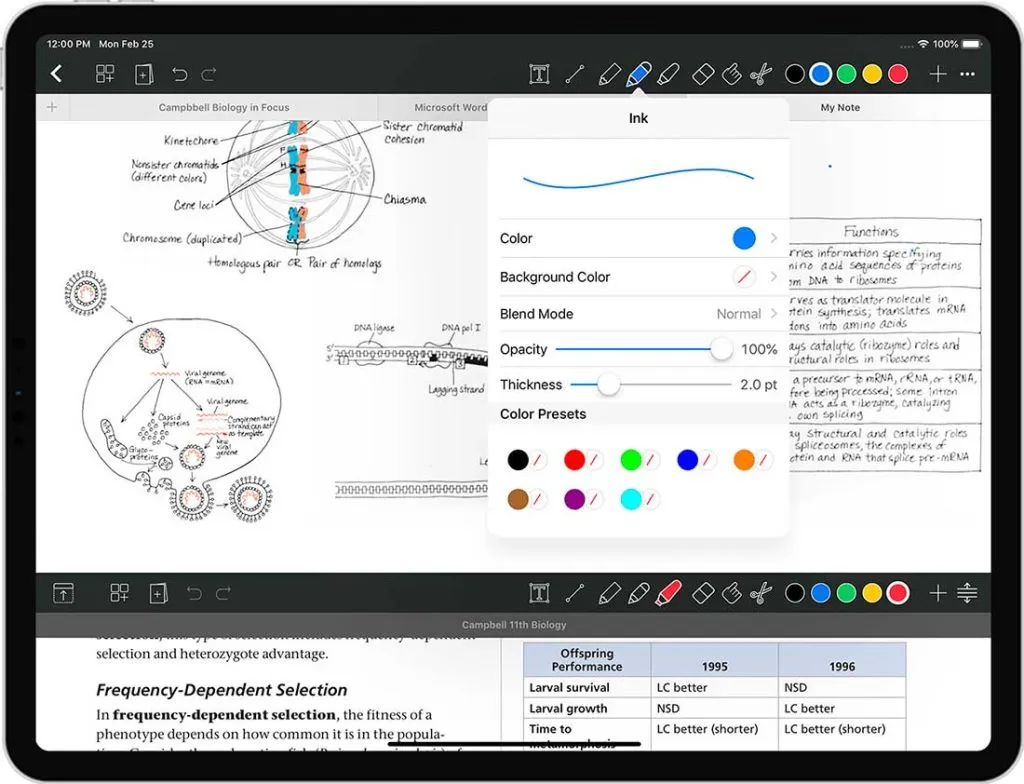
Task: Click the Microsoft Word tab
Action: [450, 108]
